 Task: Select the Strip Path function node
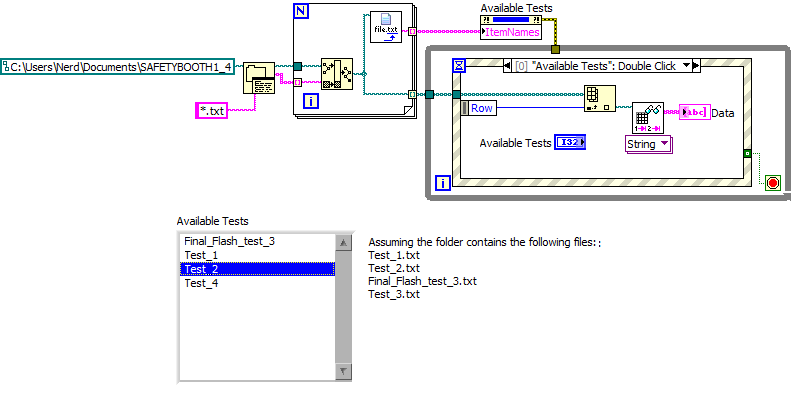click(x=336, y=74)
